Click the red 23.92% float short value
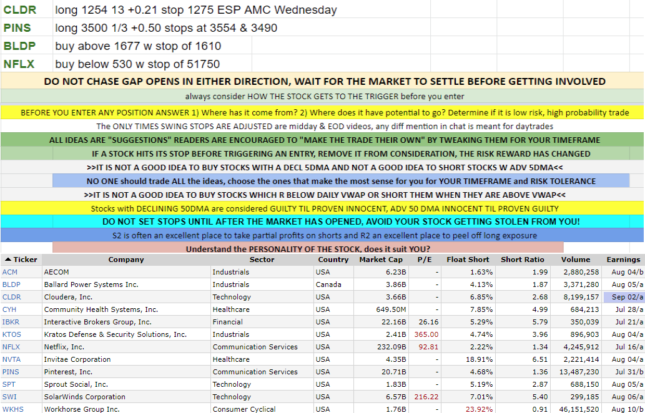Screen dimensions: 645x413 click(479, 409)
